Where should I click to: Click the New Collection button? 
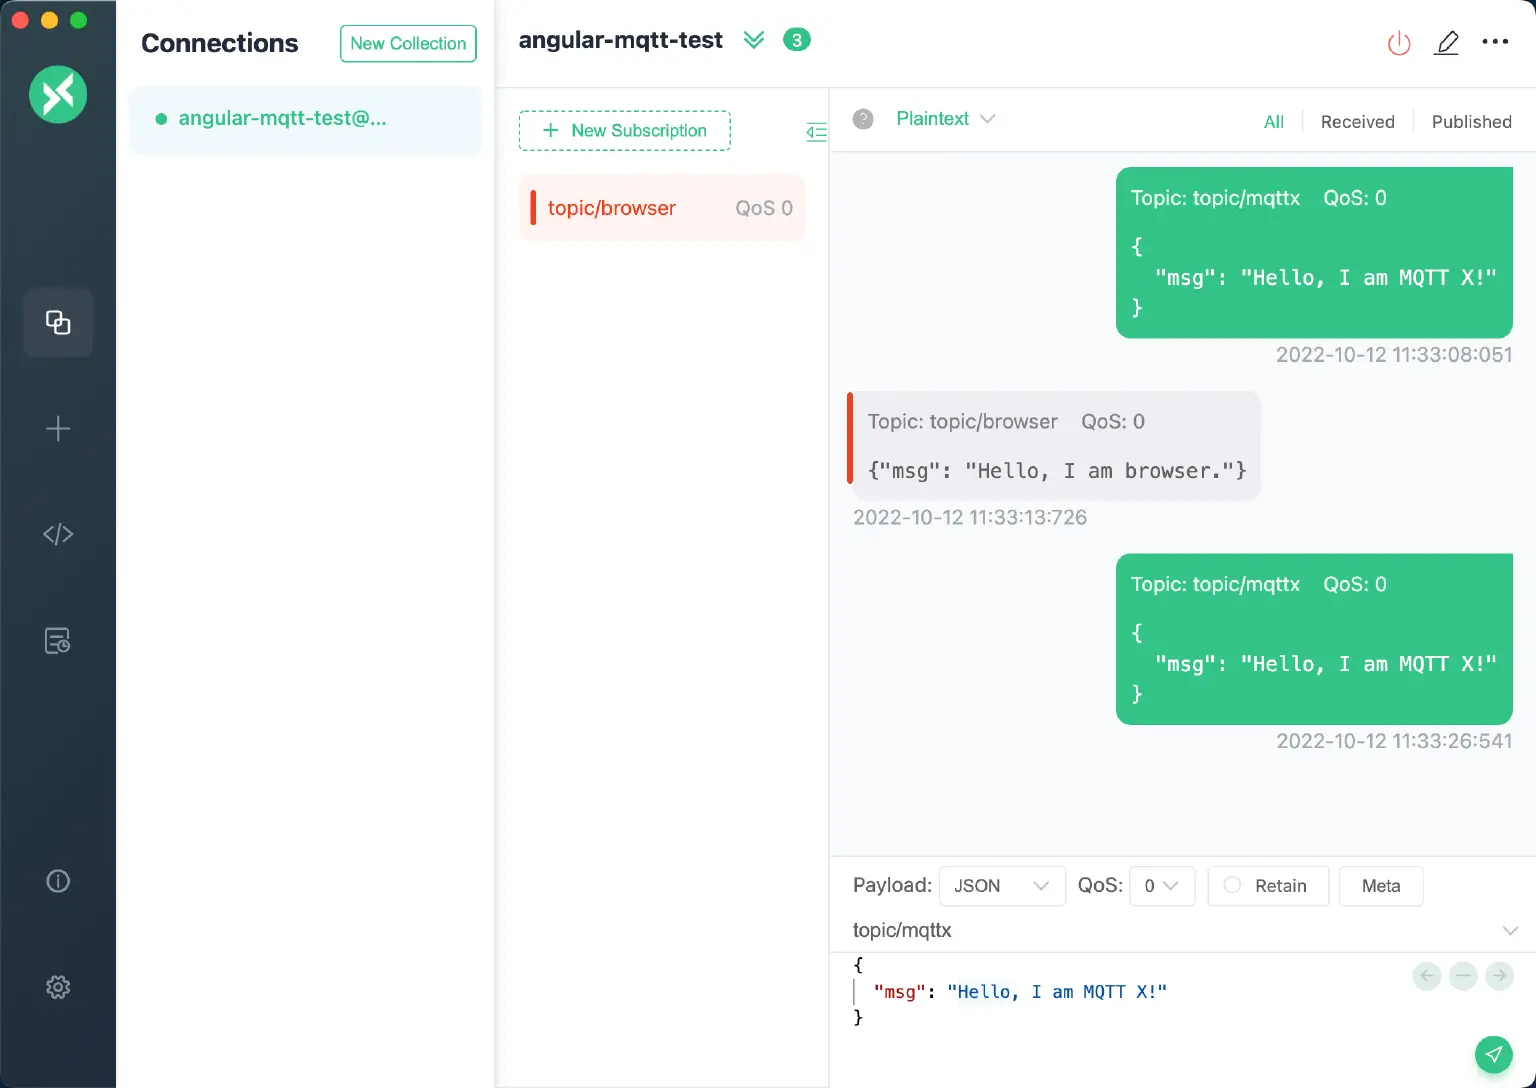click(x=408, y=43)
